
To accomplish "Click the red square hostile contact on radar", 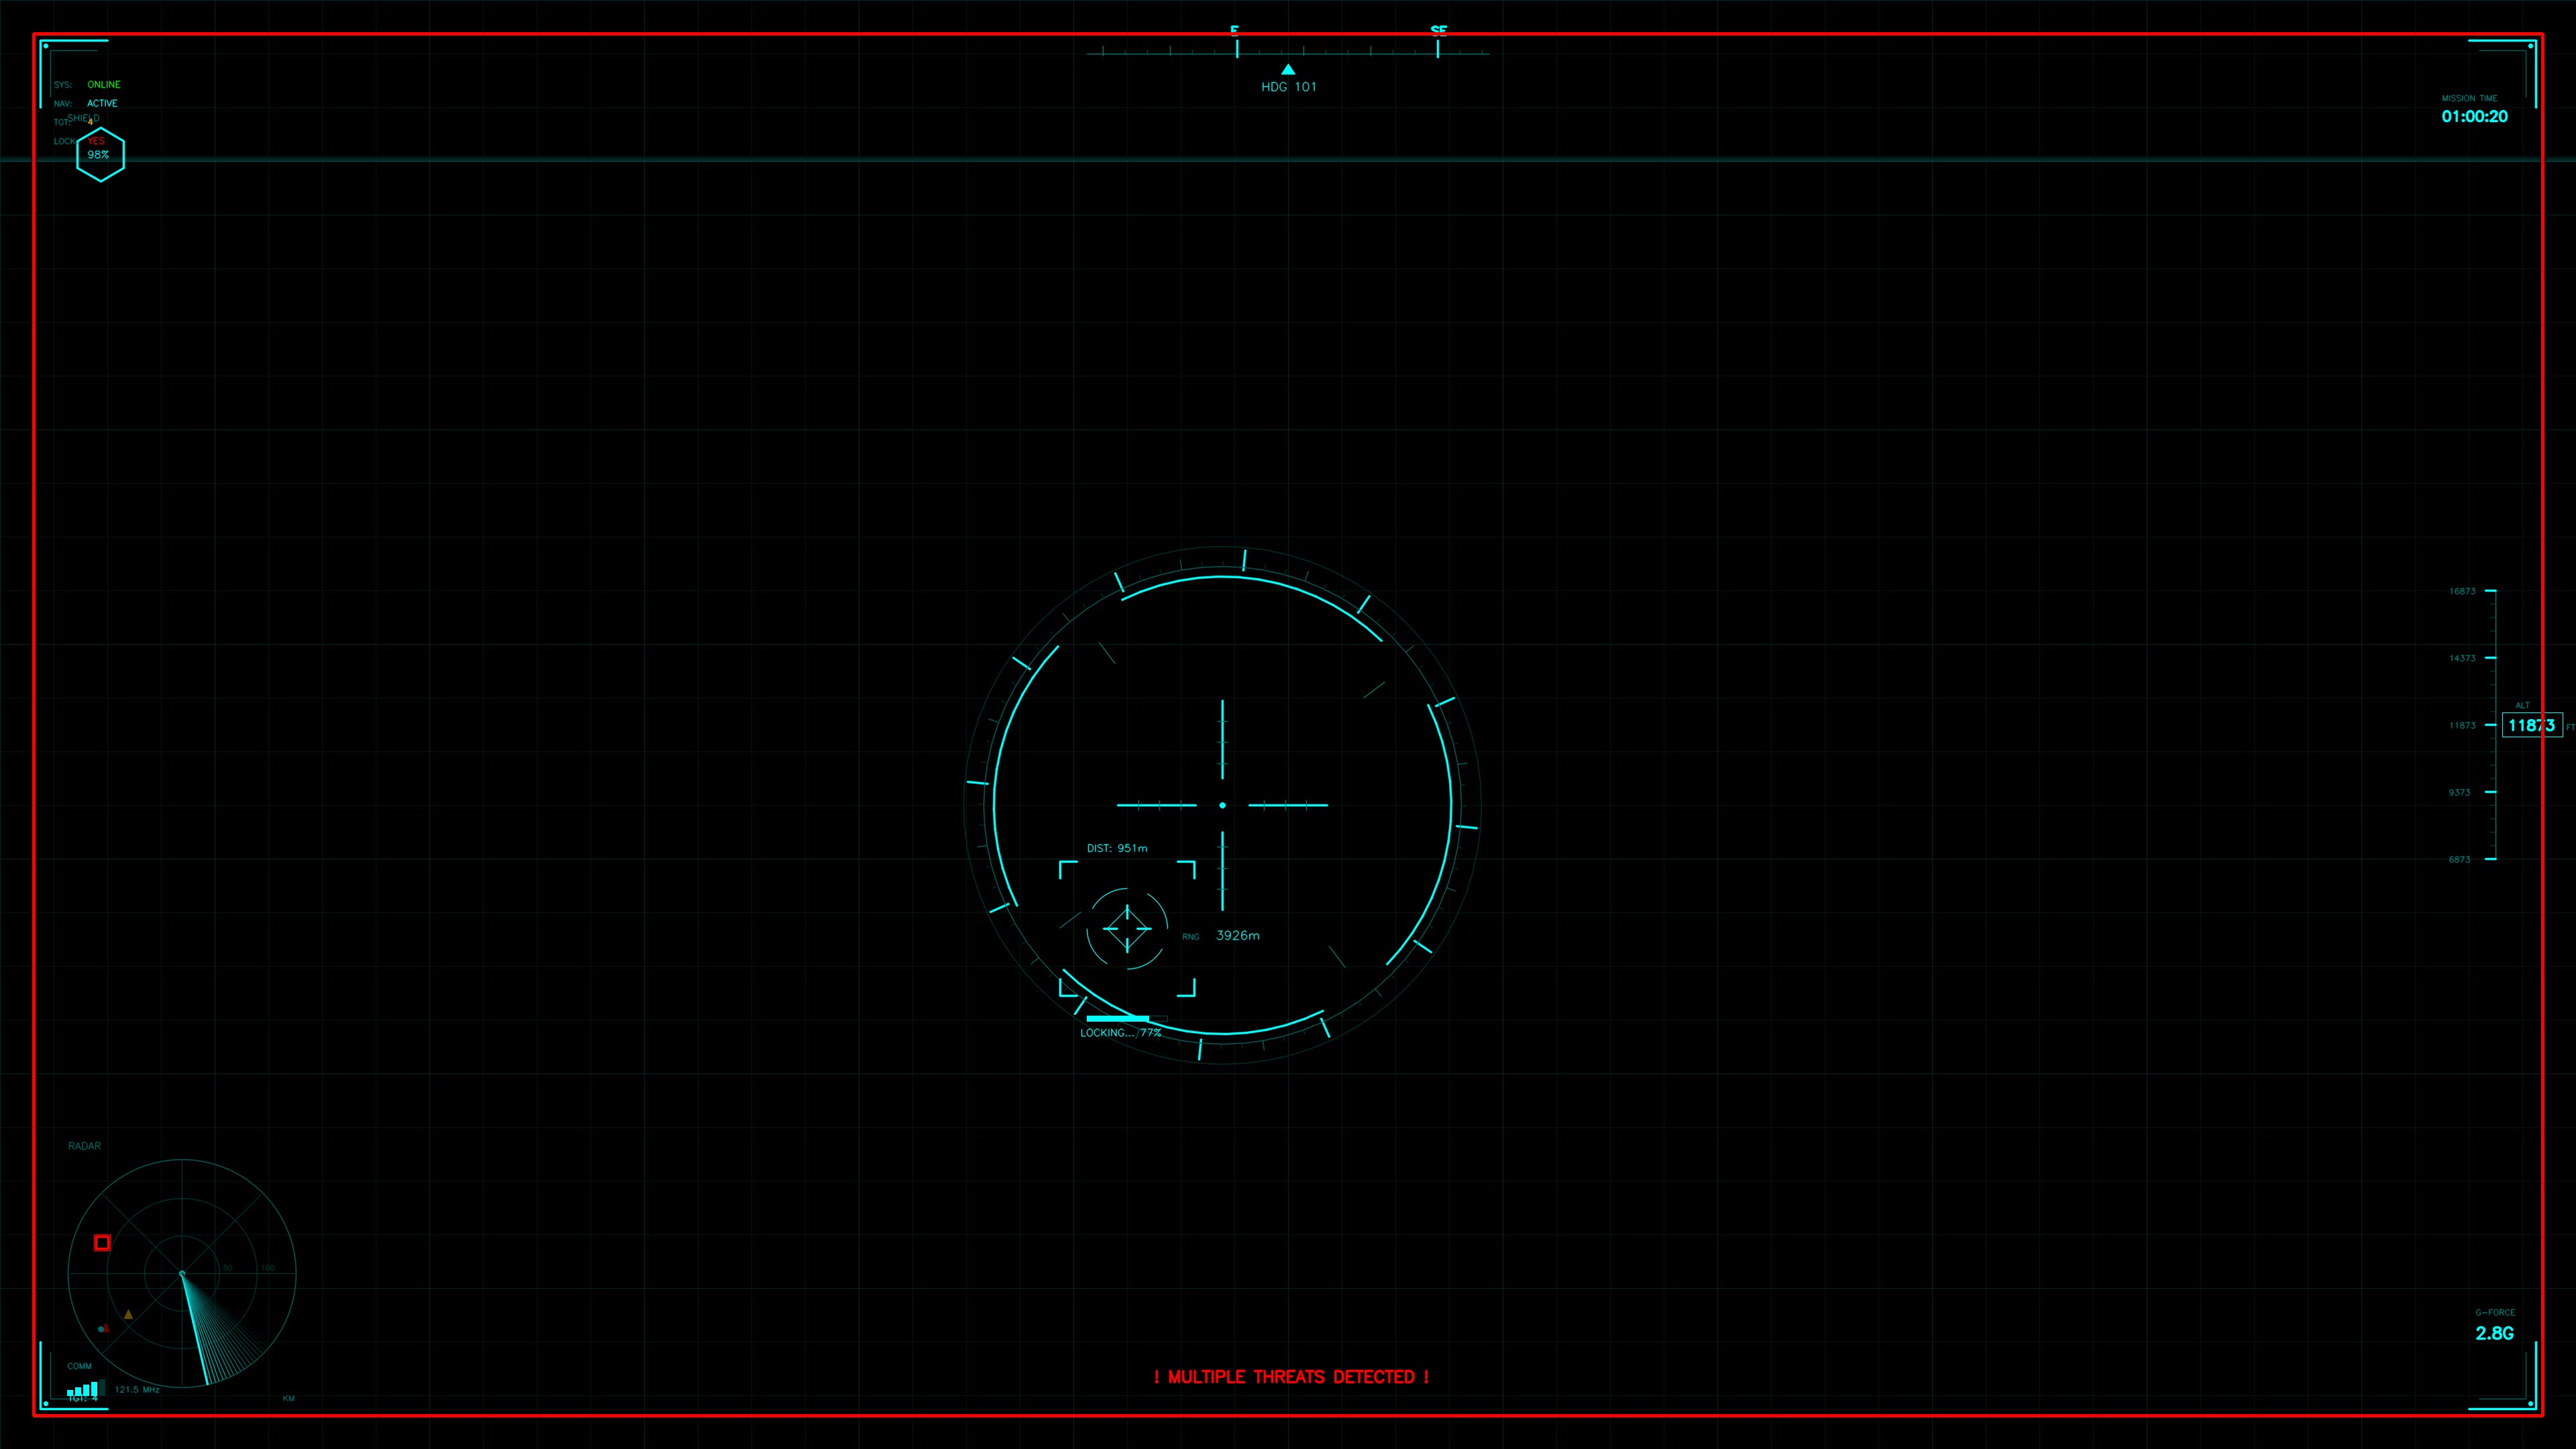I will point(103,1243).
